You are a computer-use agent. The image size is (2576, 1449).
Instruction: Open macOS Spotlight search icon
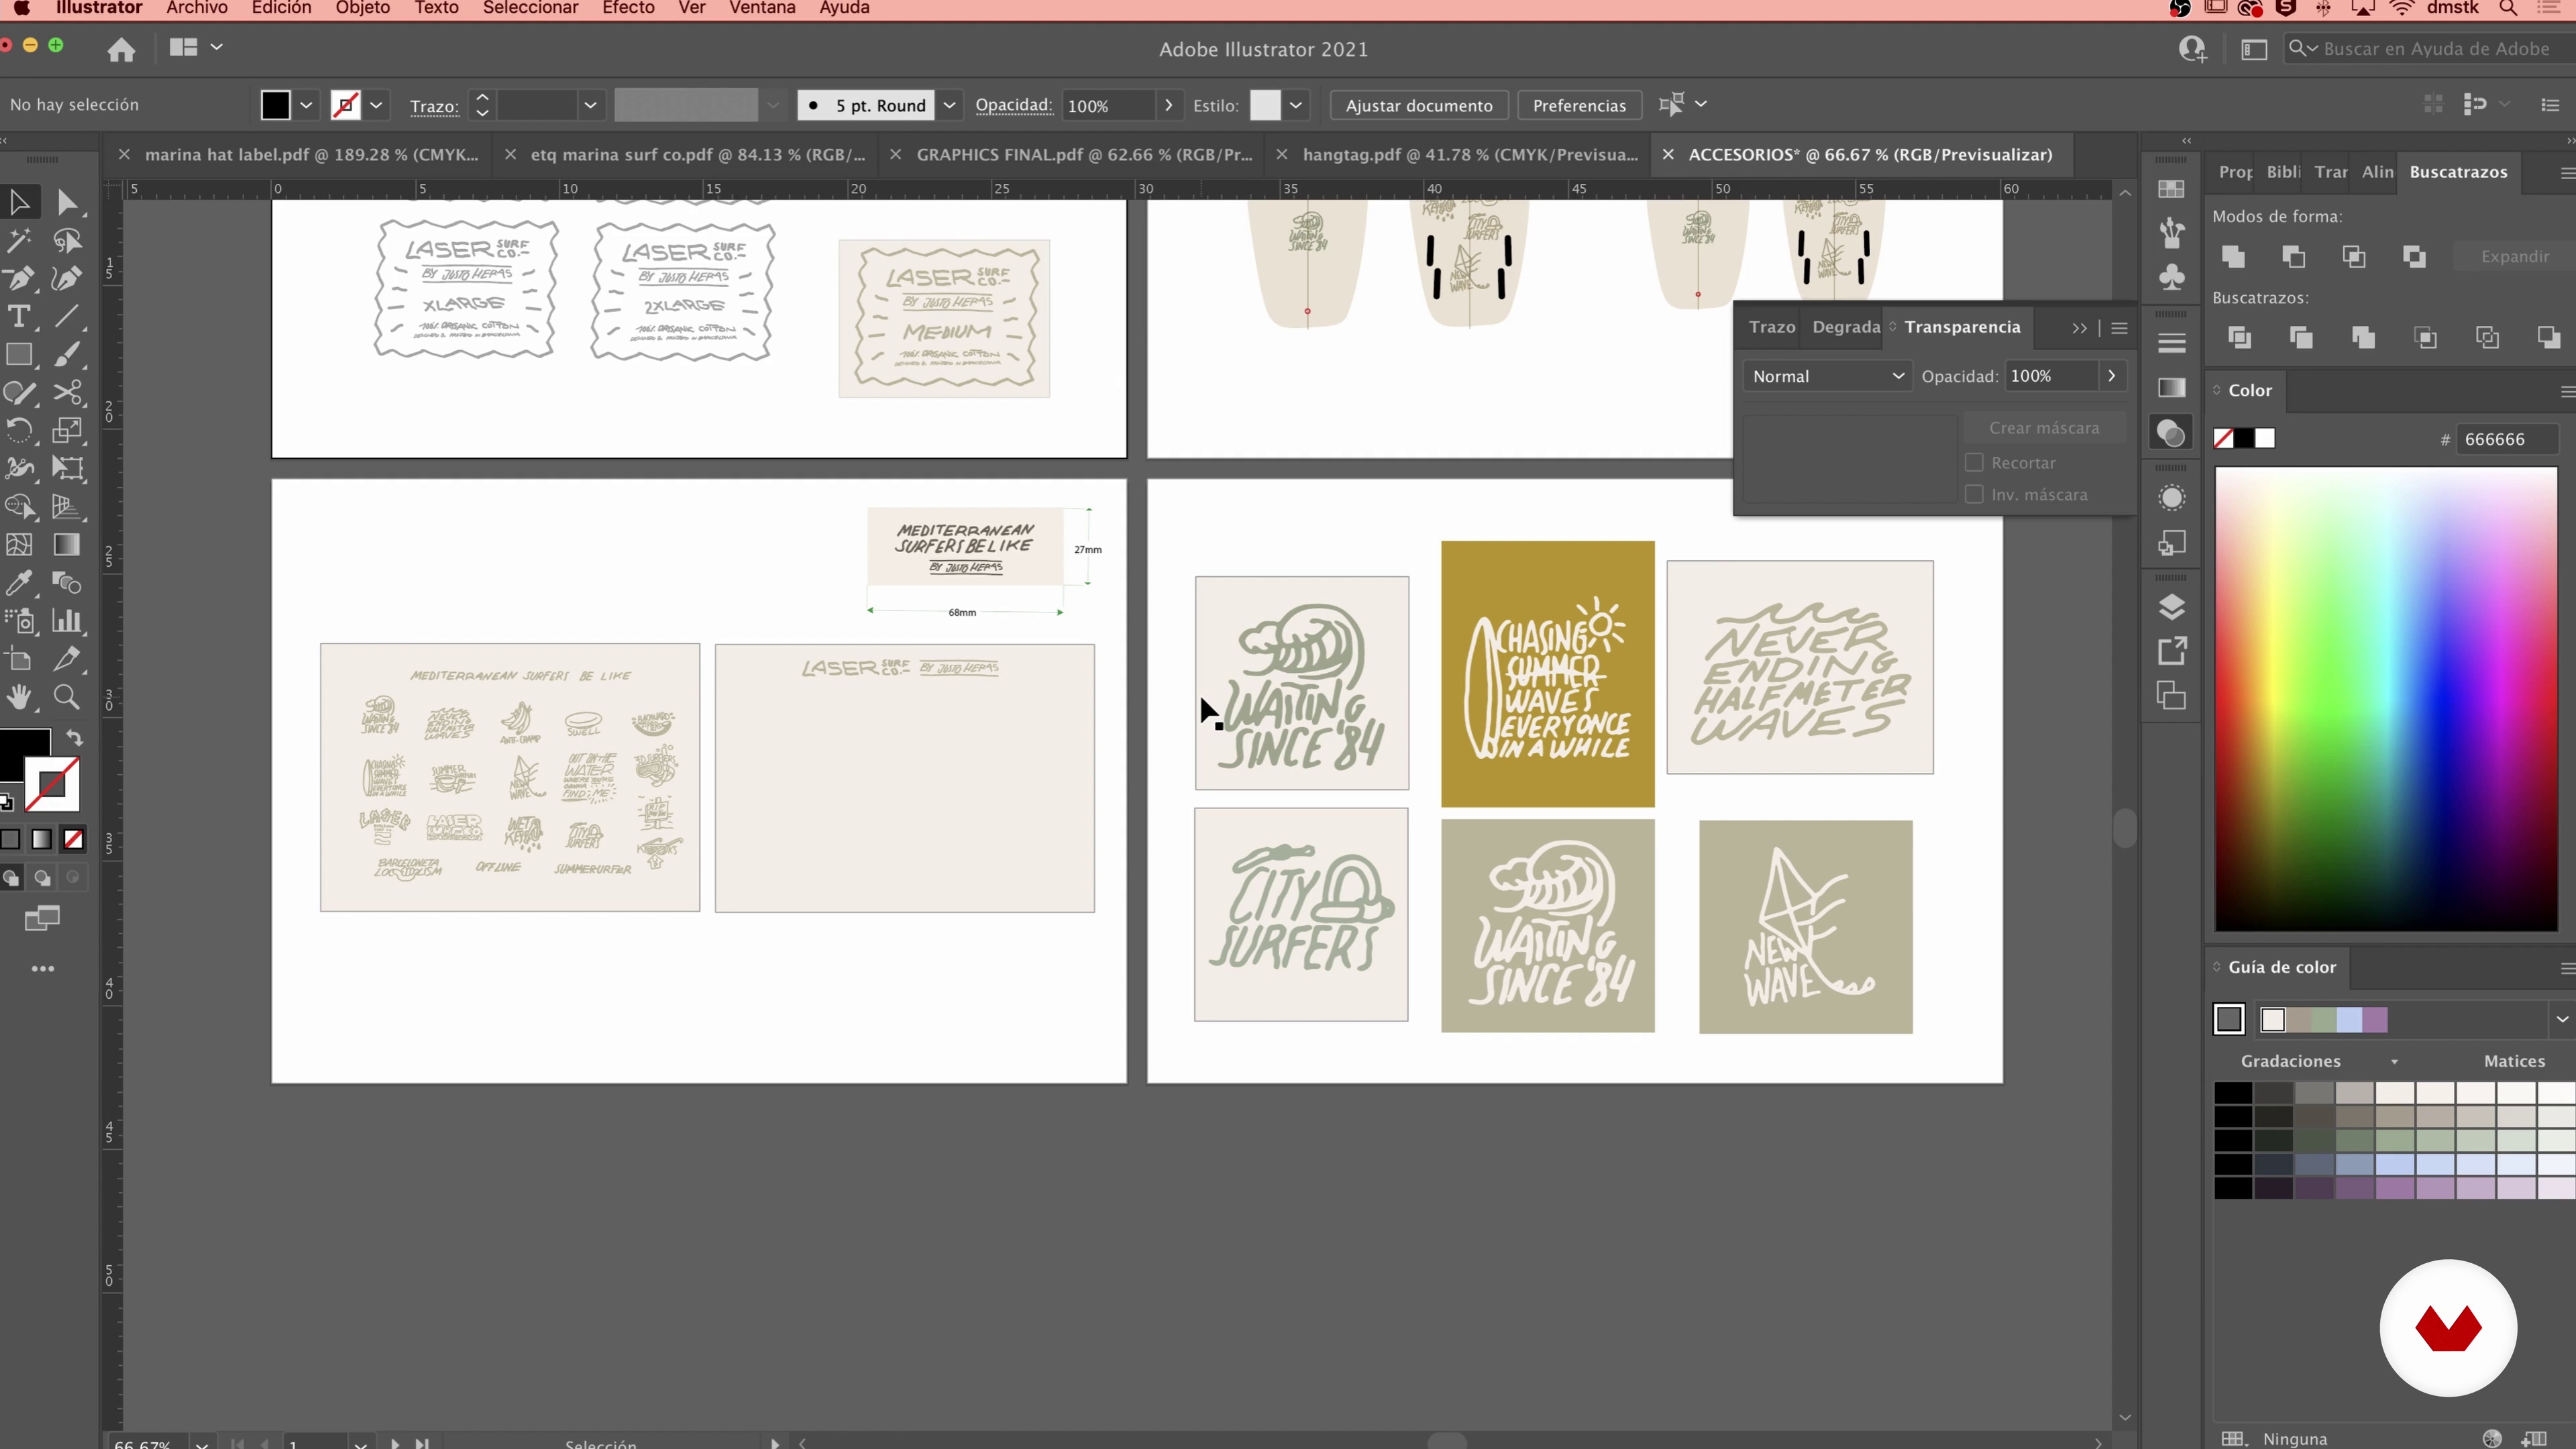click(x=2508, y=8)
